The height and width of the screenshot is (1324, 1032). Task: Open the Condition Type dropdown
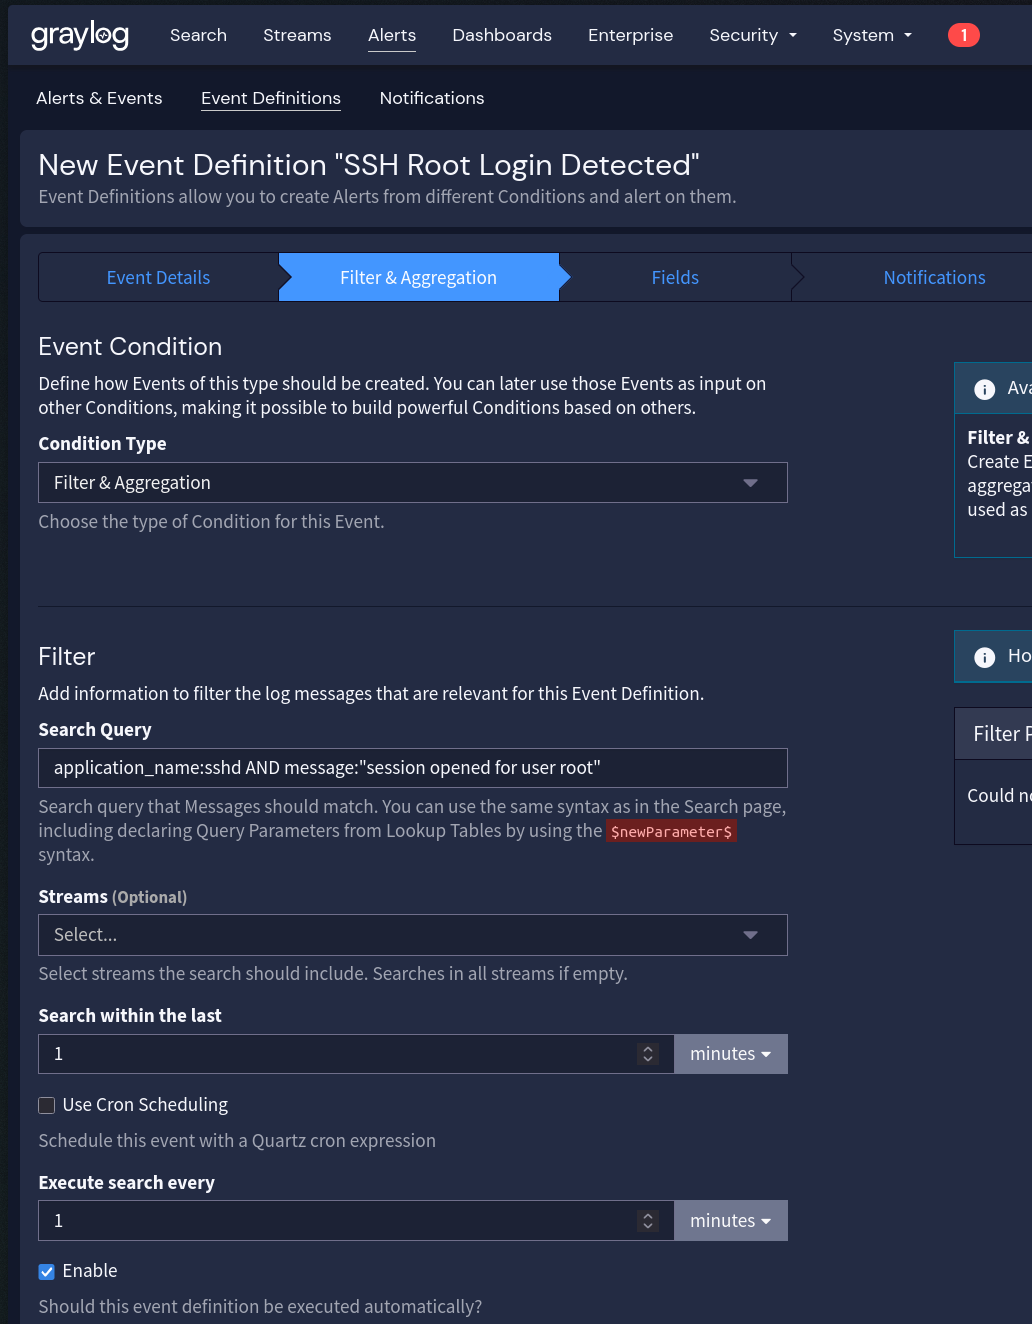click(x=412, y=483)
